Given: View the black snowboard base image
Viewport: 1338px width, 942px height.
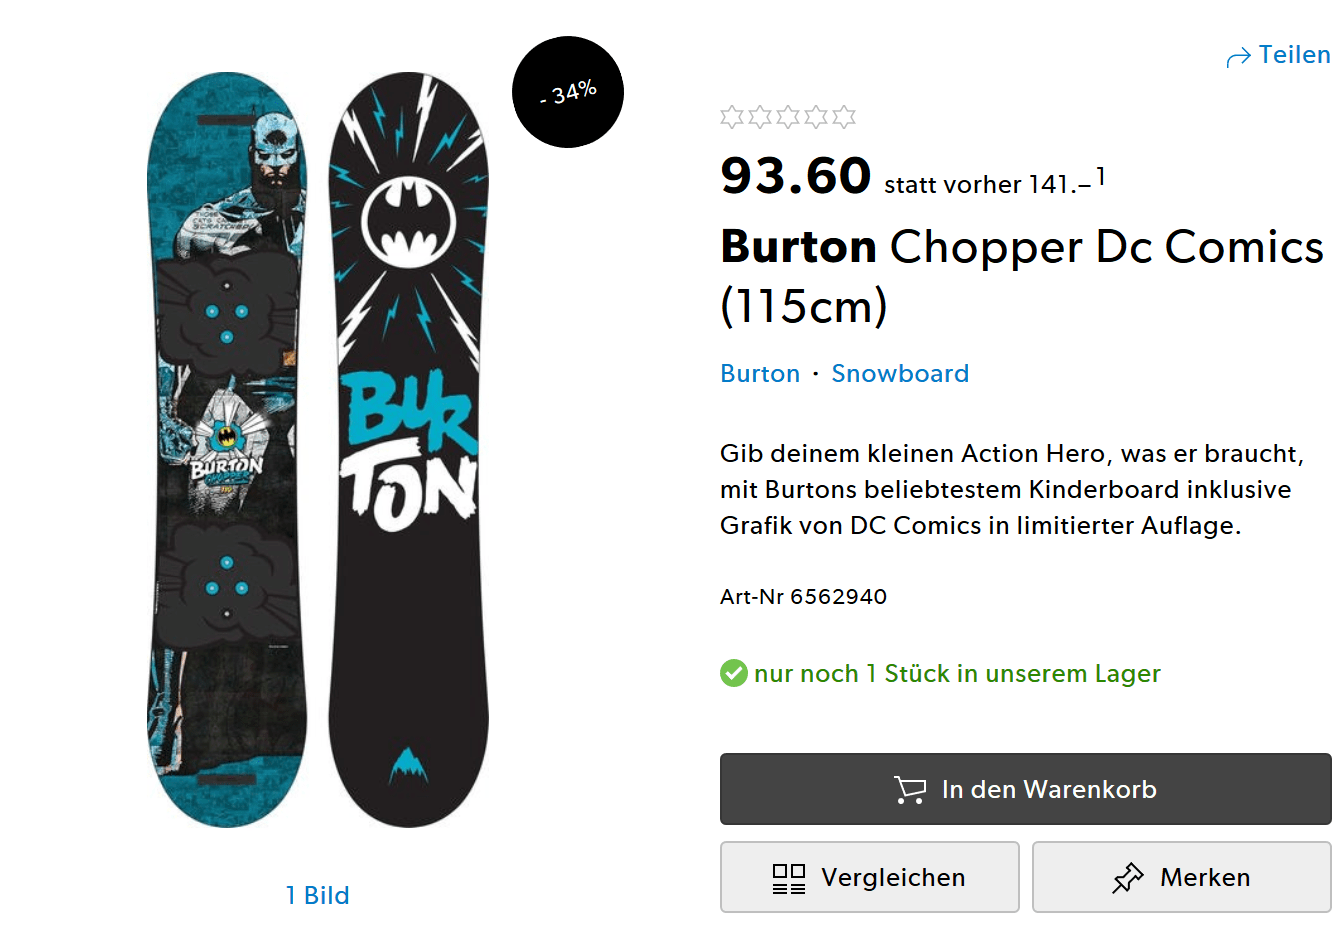Looking at the screenshot, I should pyautogui.click(x=408, y=450).
